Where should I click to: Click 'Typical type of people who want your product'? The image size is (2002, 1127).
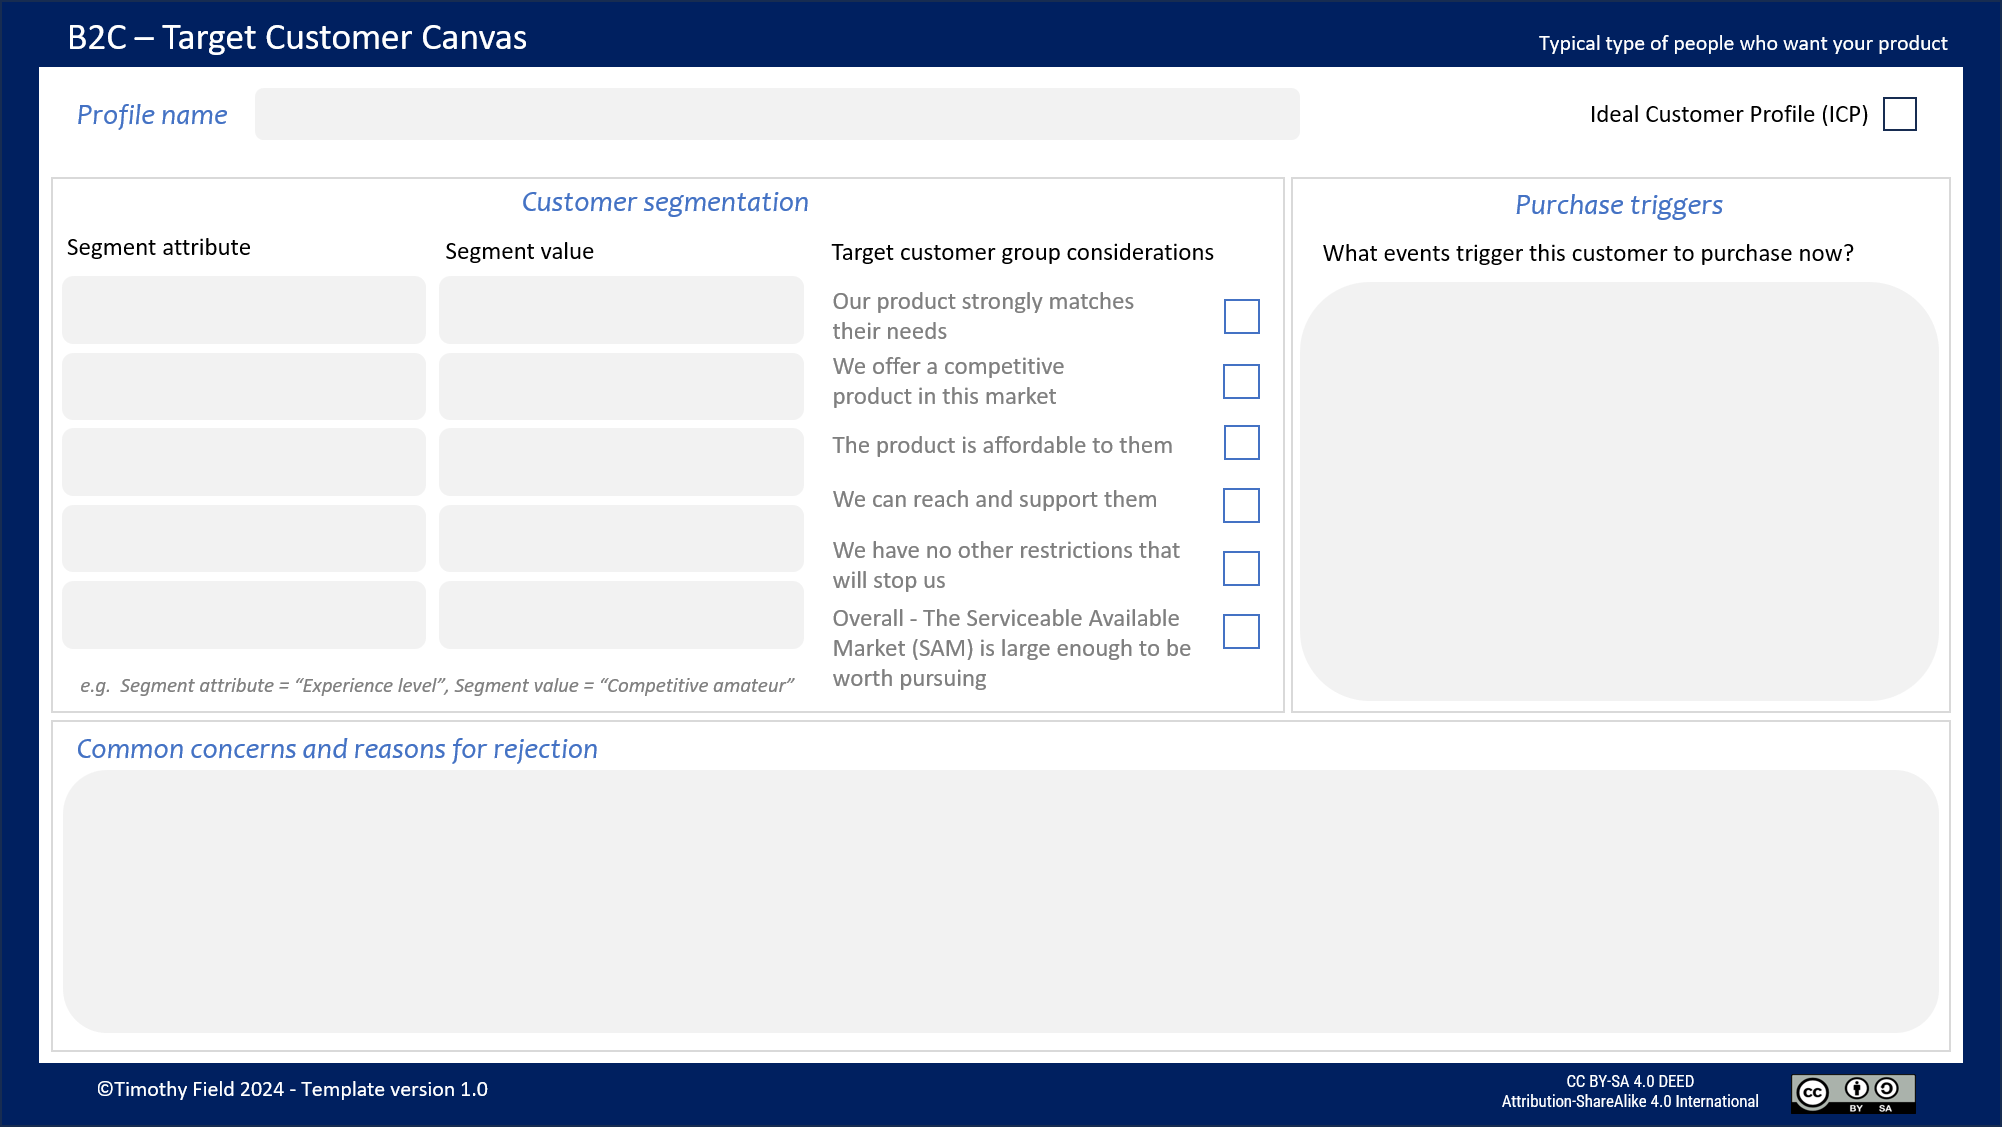pos(1743,43)
